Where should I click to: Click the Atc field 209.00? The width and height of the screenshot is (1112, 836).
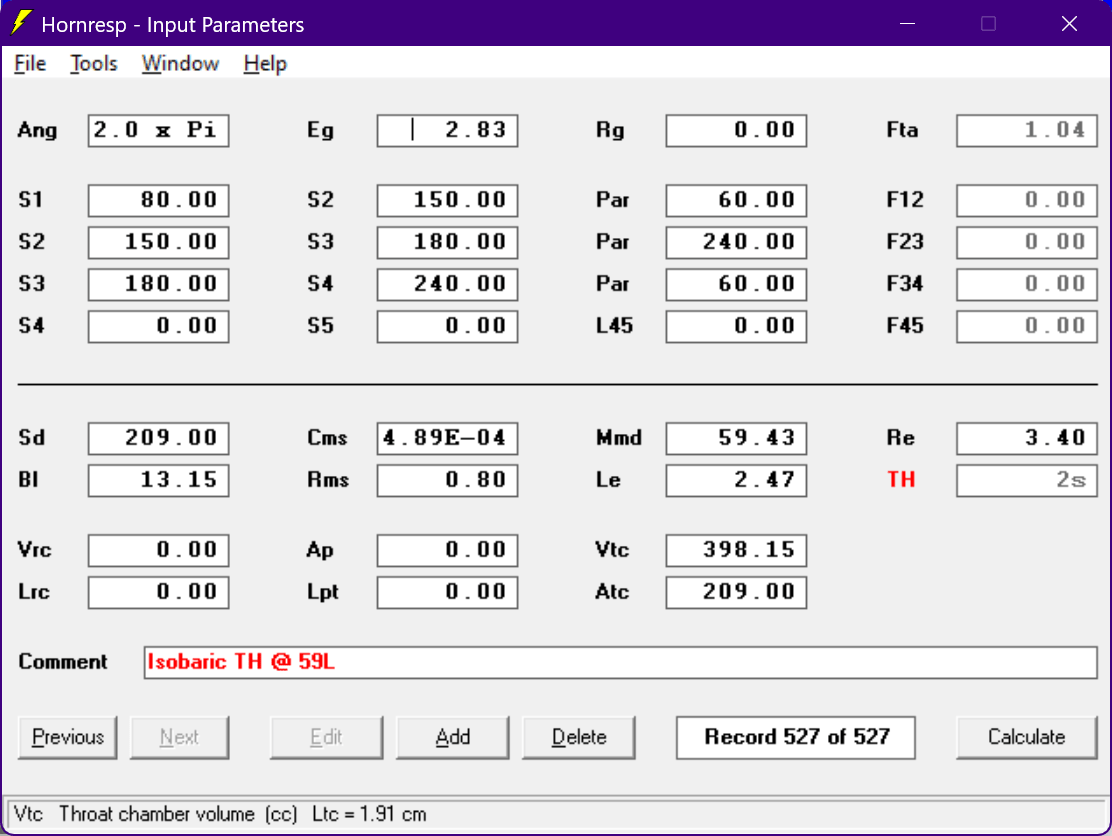tap(736, 592)
